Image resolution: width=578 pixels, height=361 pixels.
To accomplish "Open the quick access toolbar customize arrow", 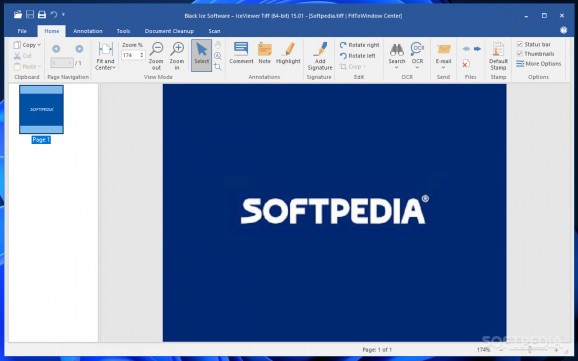I will click(x=63, y=15).
